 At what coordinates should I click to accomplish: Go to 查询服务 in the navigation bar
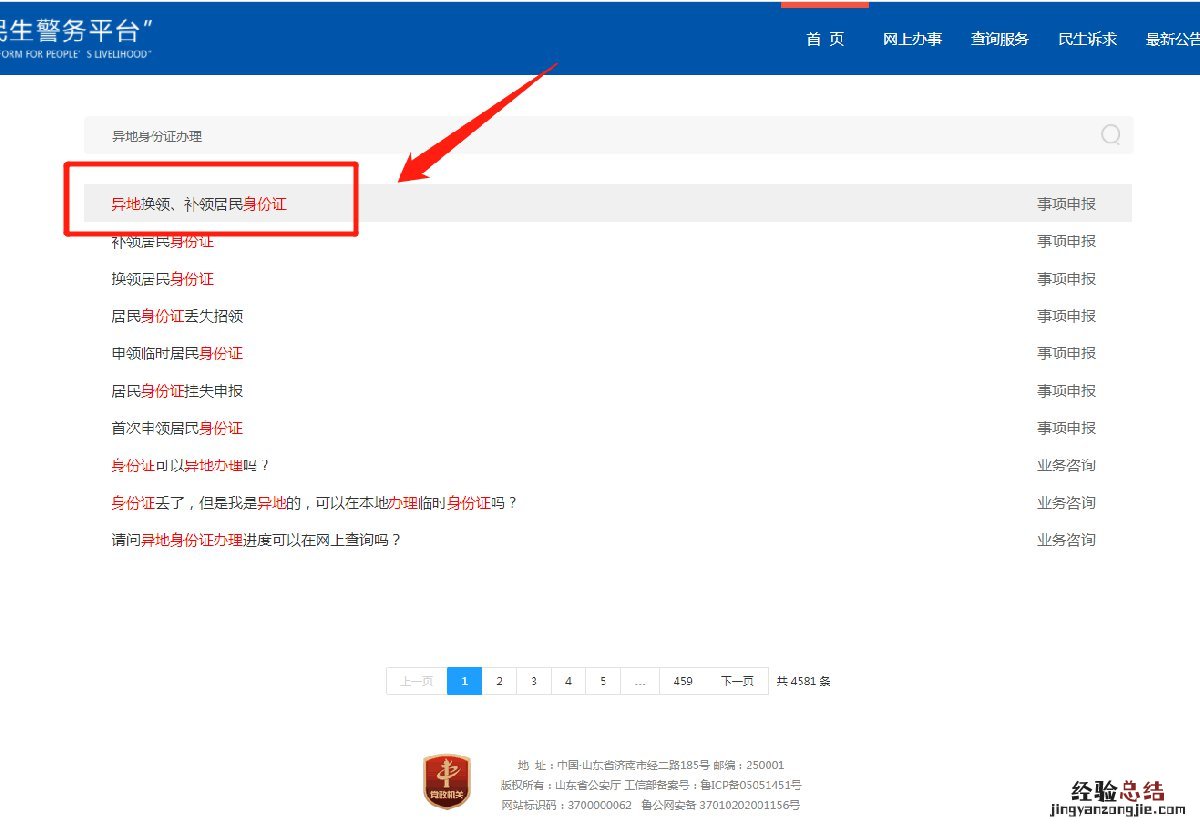coord(999,39)
